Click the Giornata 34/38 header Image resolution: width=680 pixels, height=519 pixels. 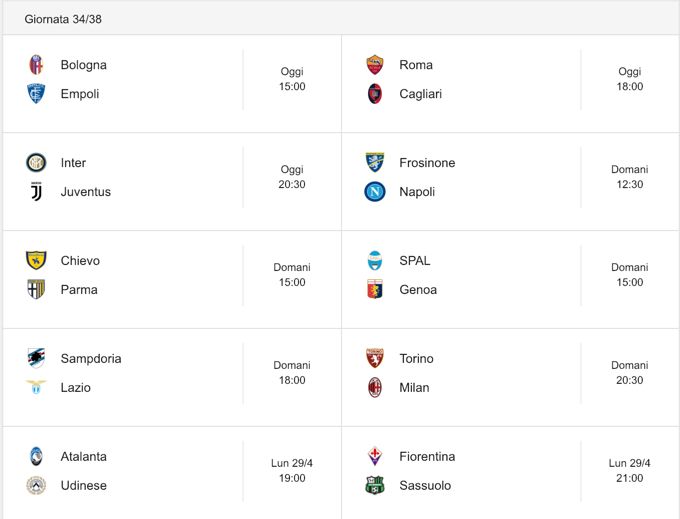click(x=63, y=19)
